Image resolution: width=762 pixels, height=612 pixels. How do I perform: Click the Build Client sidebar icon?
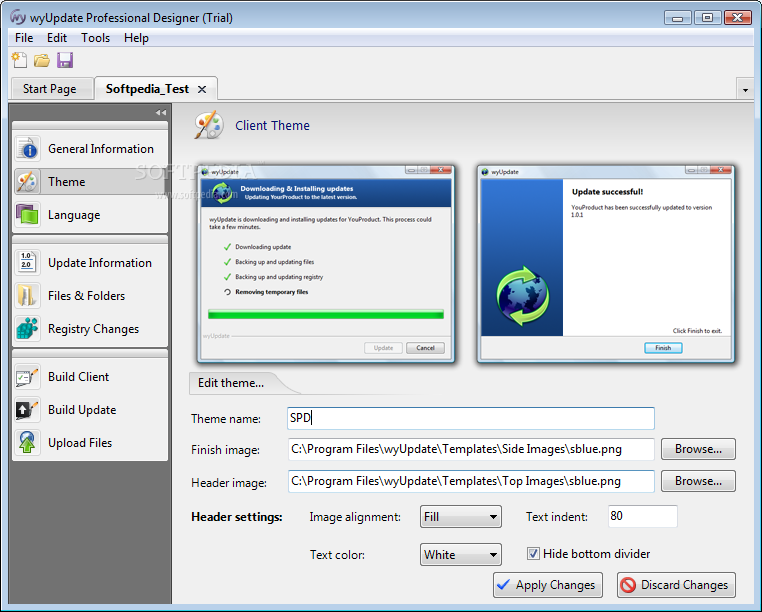(27, 377)
